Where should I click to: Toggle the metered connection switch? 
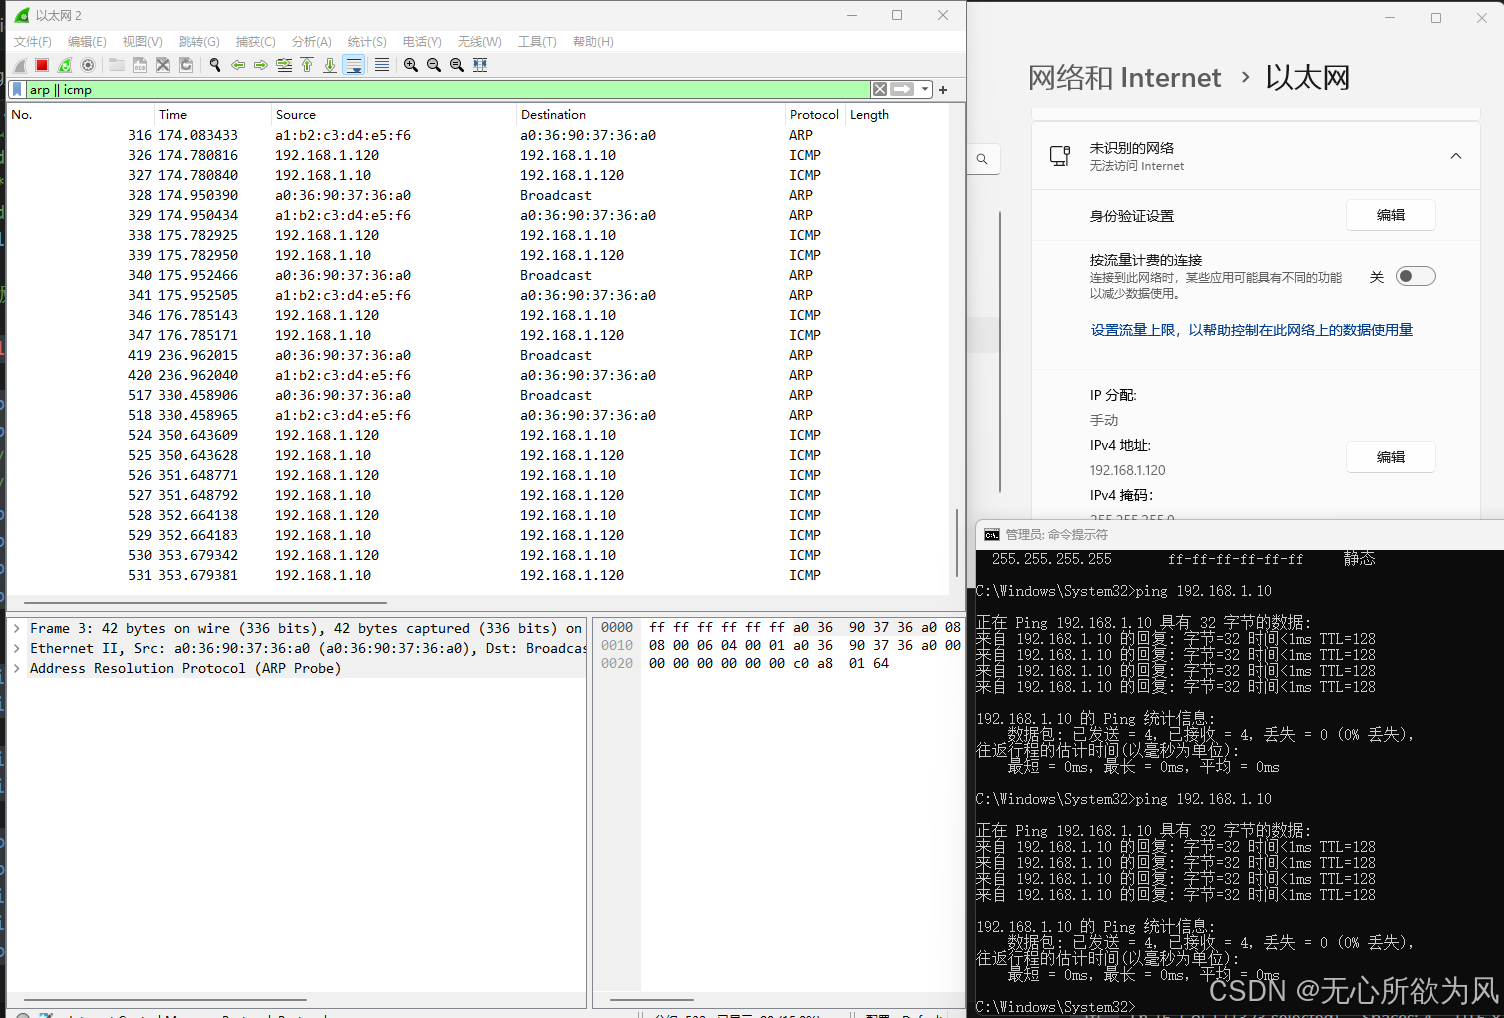click(1415, 277)
